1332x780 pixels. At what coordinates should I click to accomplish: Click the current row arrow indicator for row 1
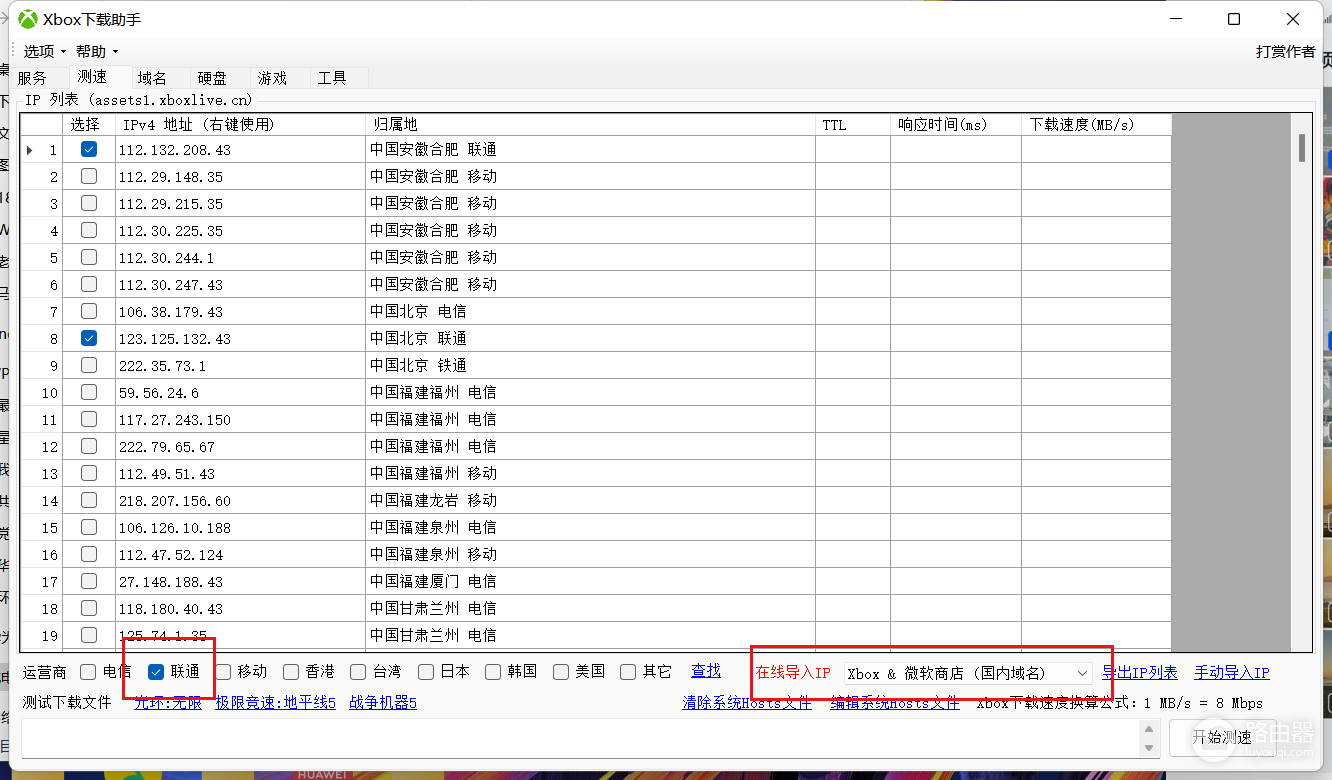pyautogui.click(x=29, y=150)
